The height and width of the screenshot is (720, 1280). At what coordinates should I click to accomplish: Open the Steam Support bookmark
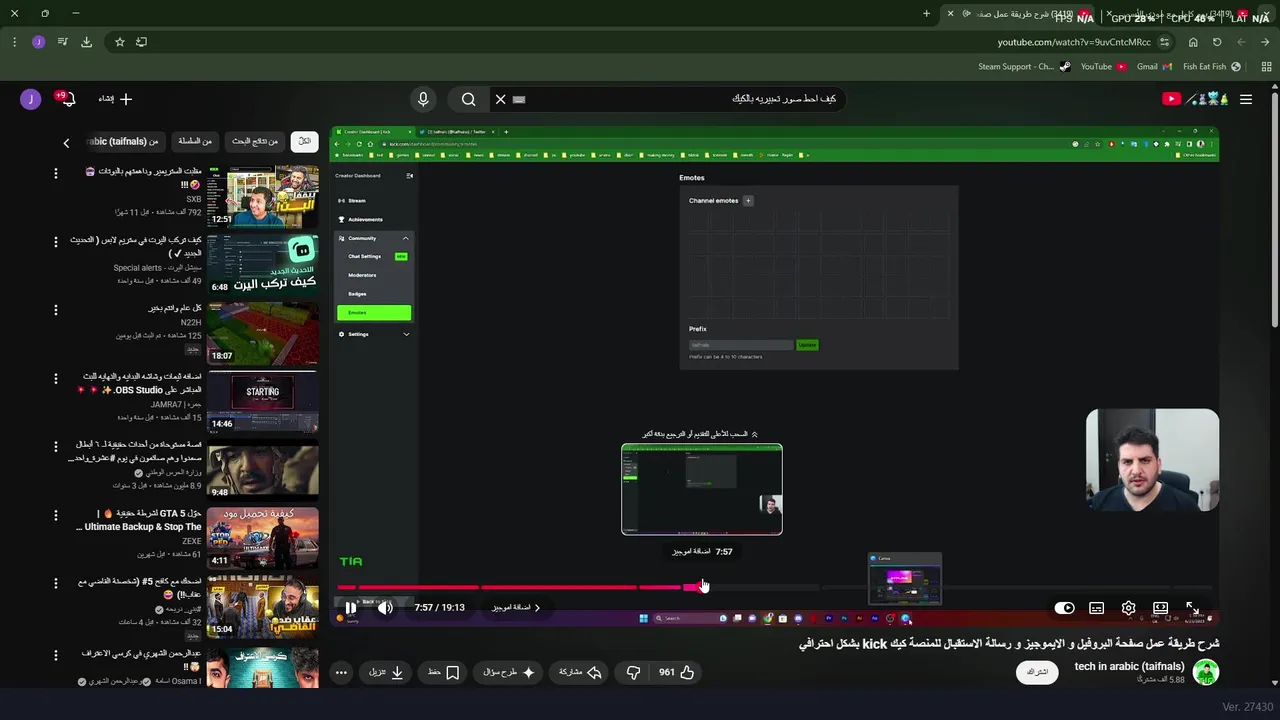1024,67
